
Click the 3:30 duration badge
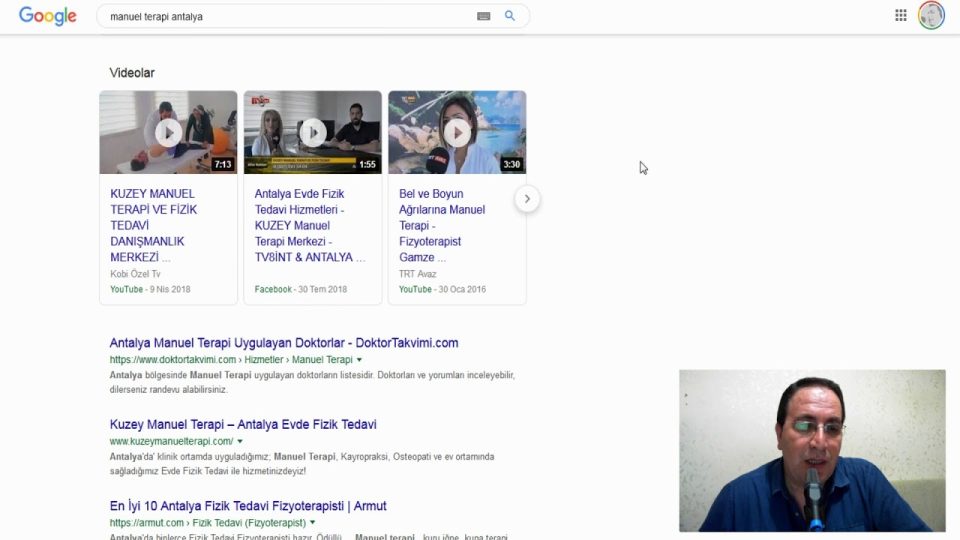coord(512,164)
